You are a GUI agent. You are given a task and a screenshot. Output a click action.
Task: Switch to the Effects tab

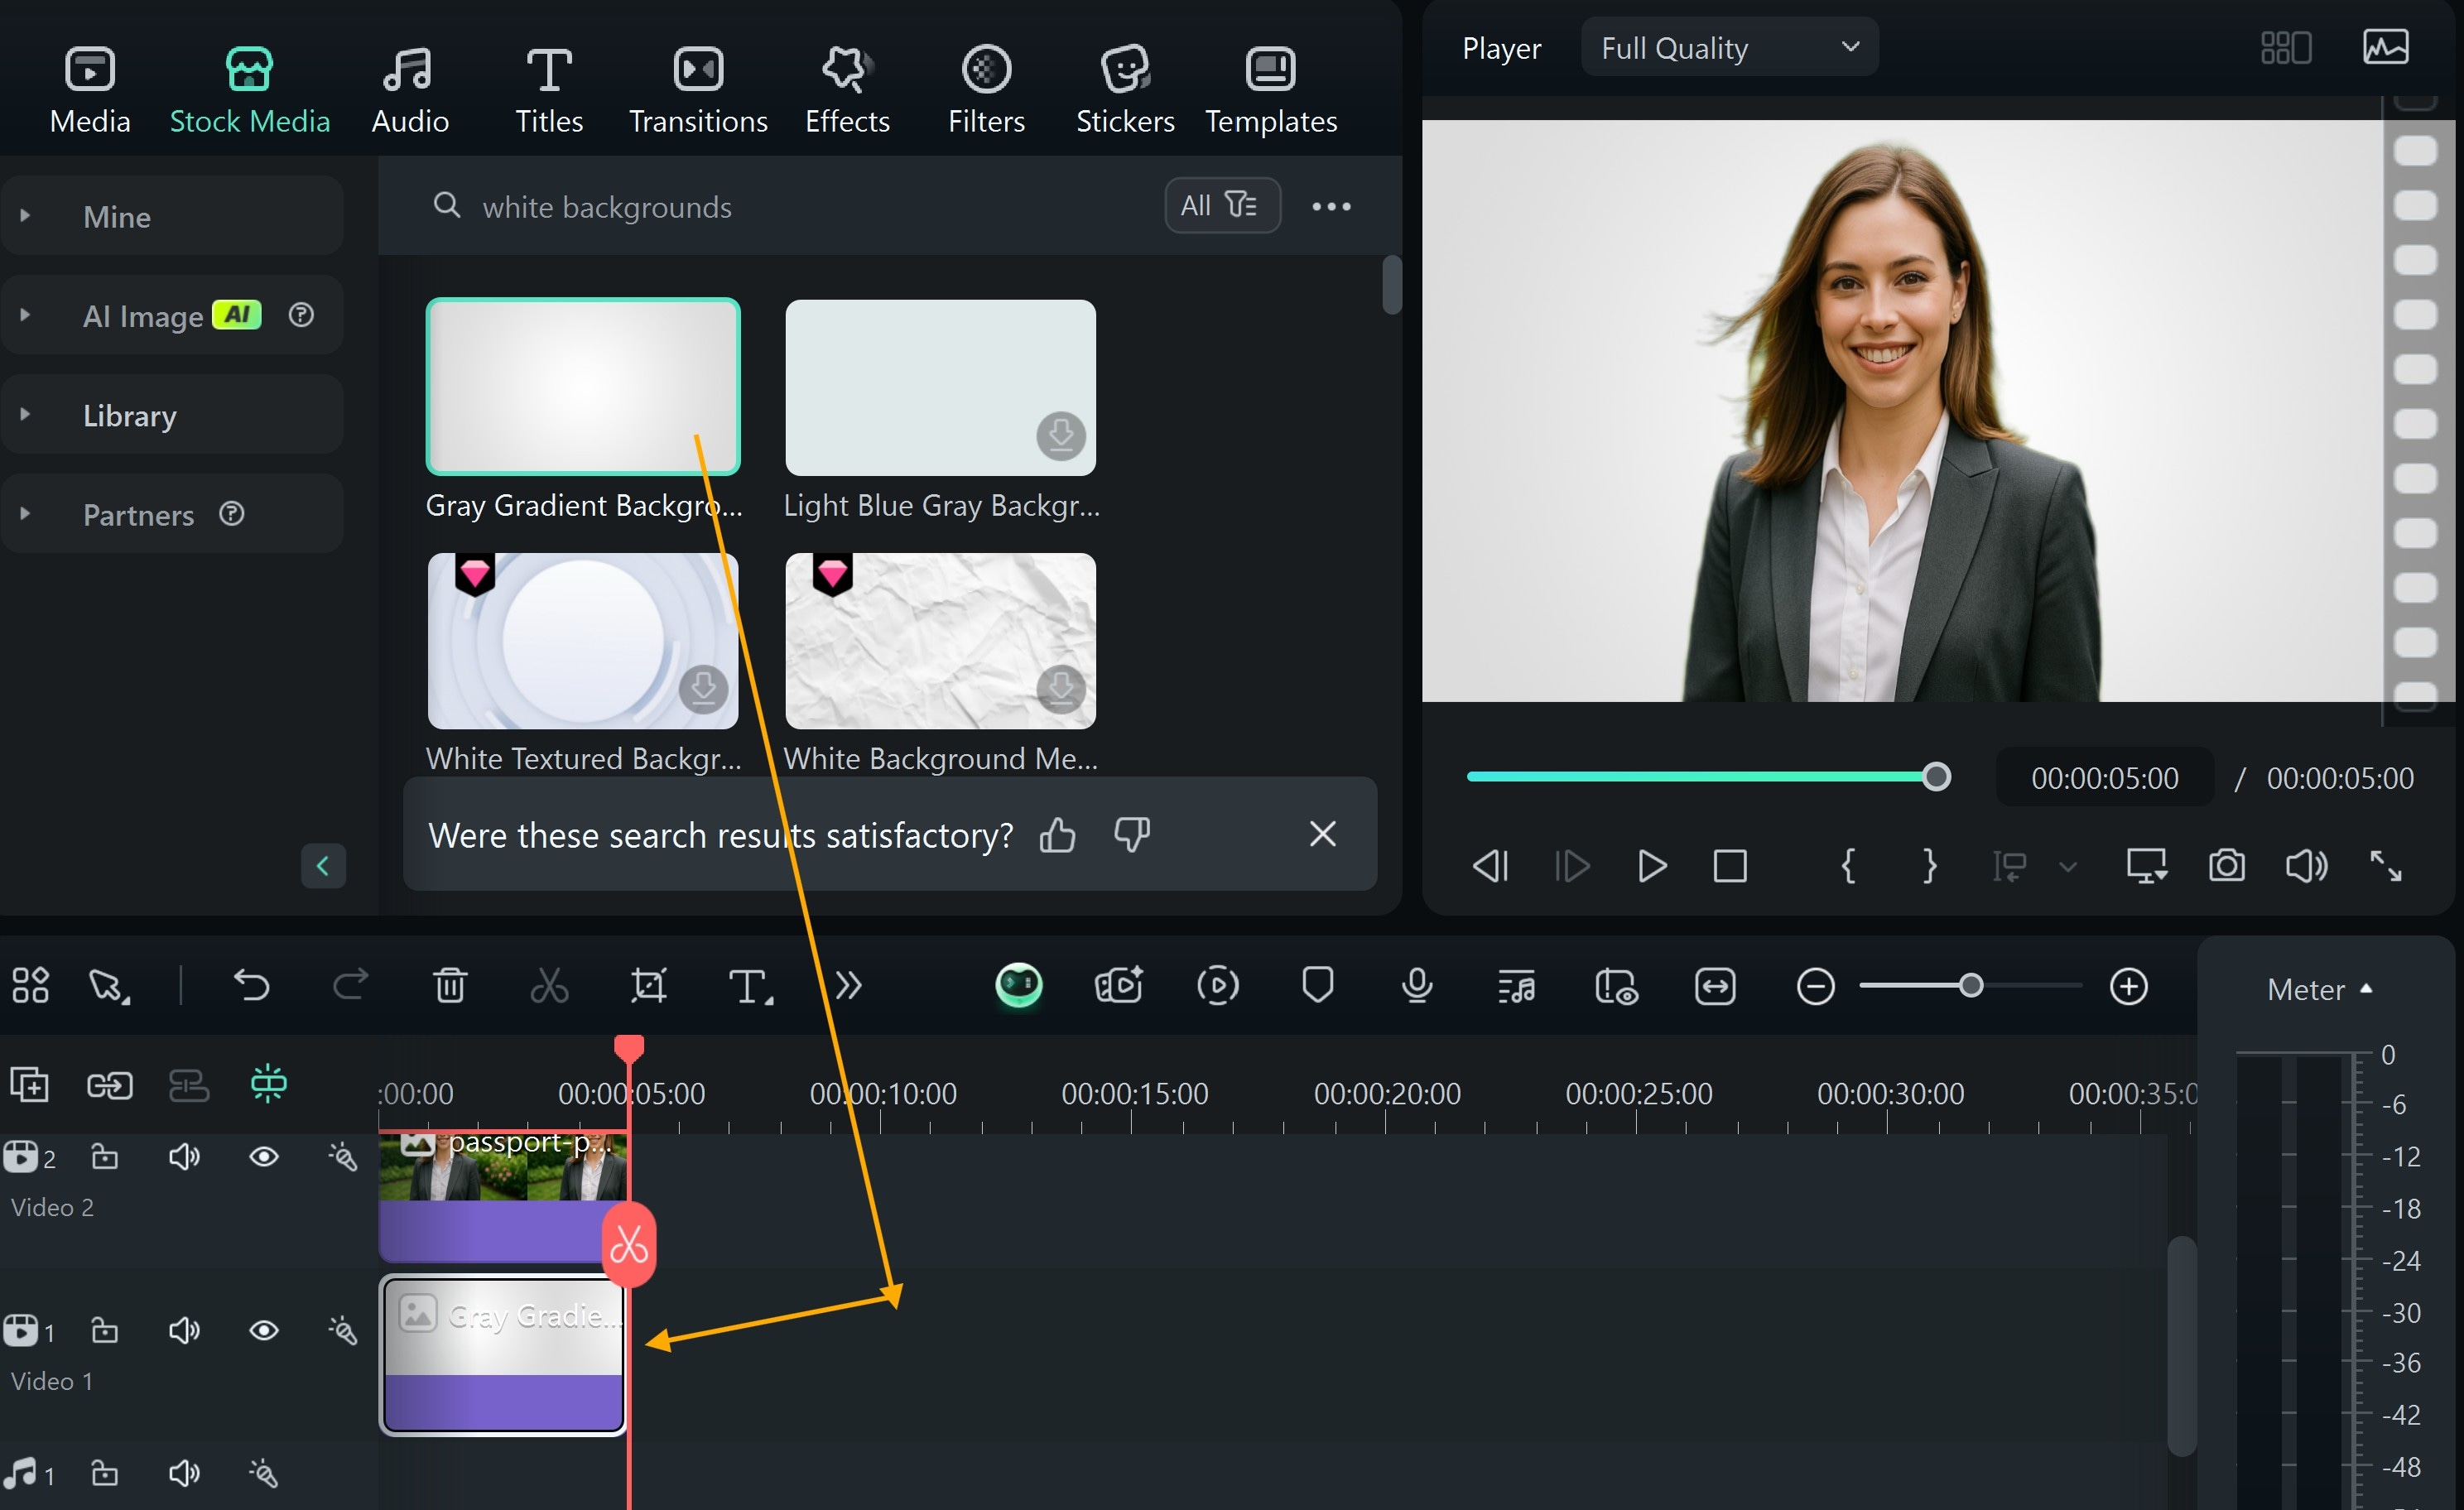pos(847,90)
